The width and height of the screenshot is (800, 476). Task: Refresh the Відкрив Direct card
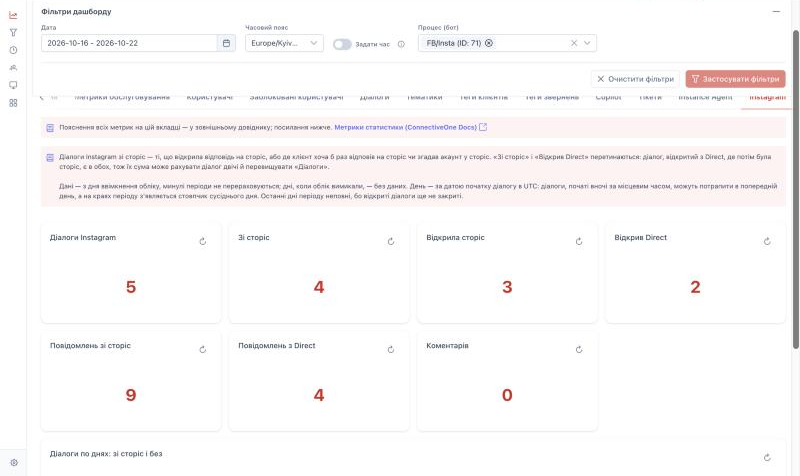767,241
